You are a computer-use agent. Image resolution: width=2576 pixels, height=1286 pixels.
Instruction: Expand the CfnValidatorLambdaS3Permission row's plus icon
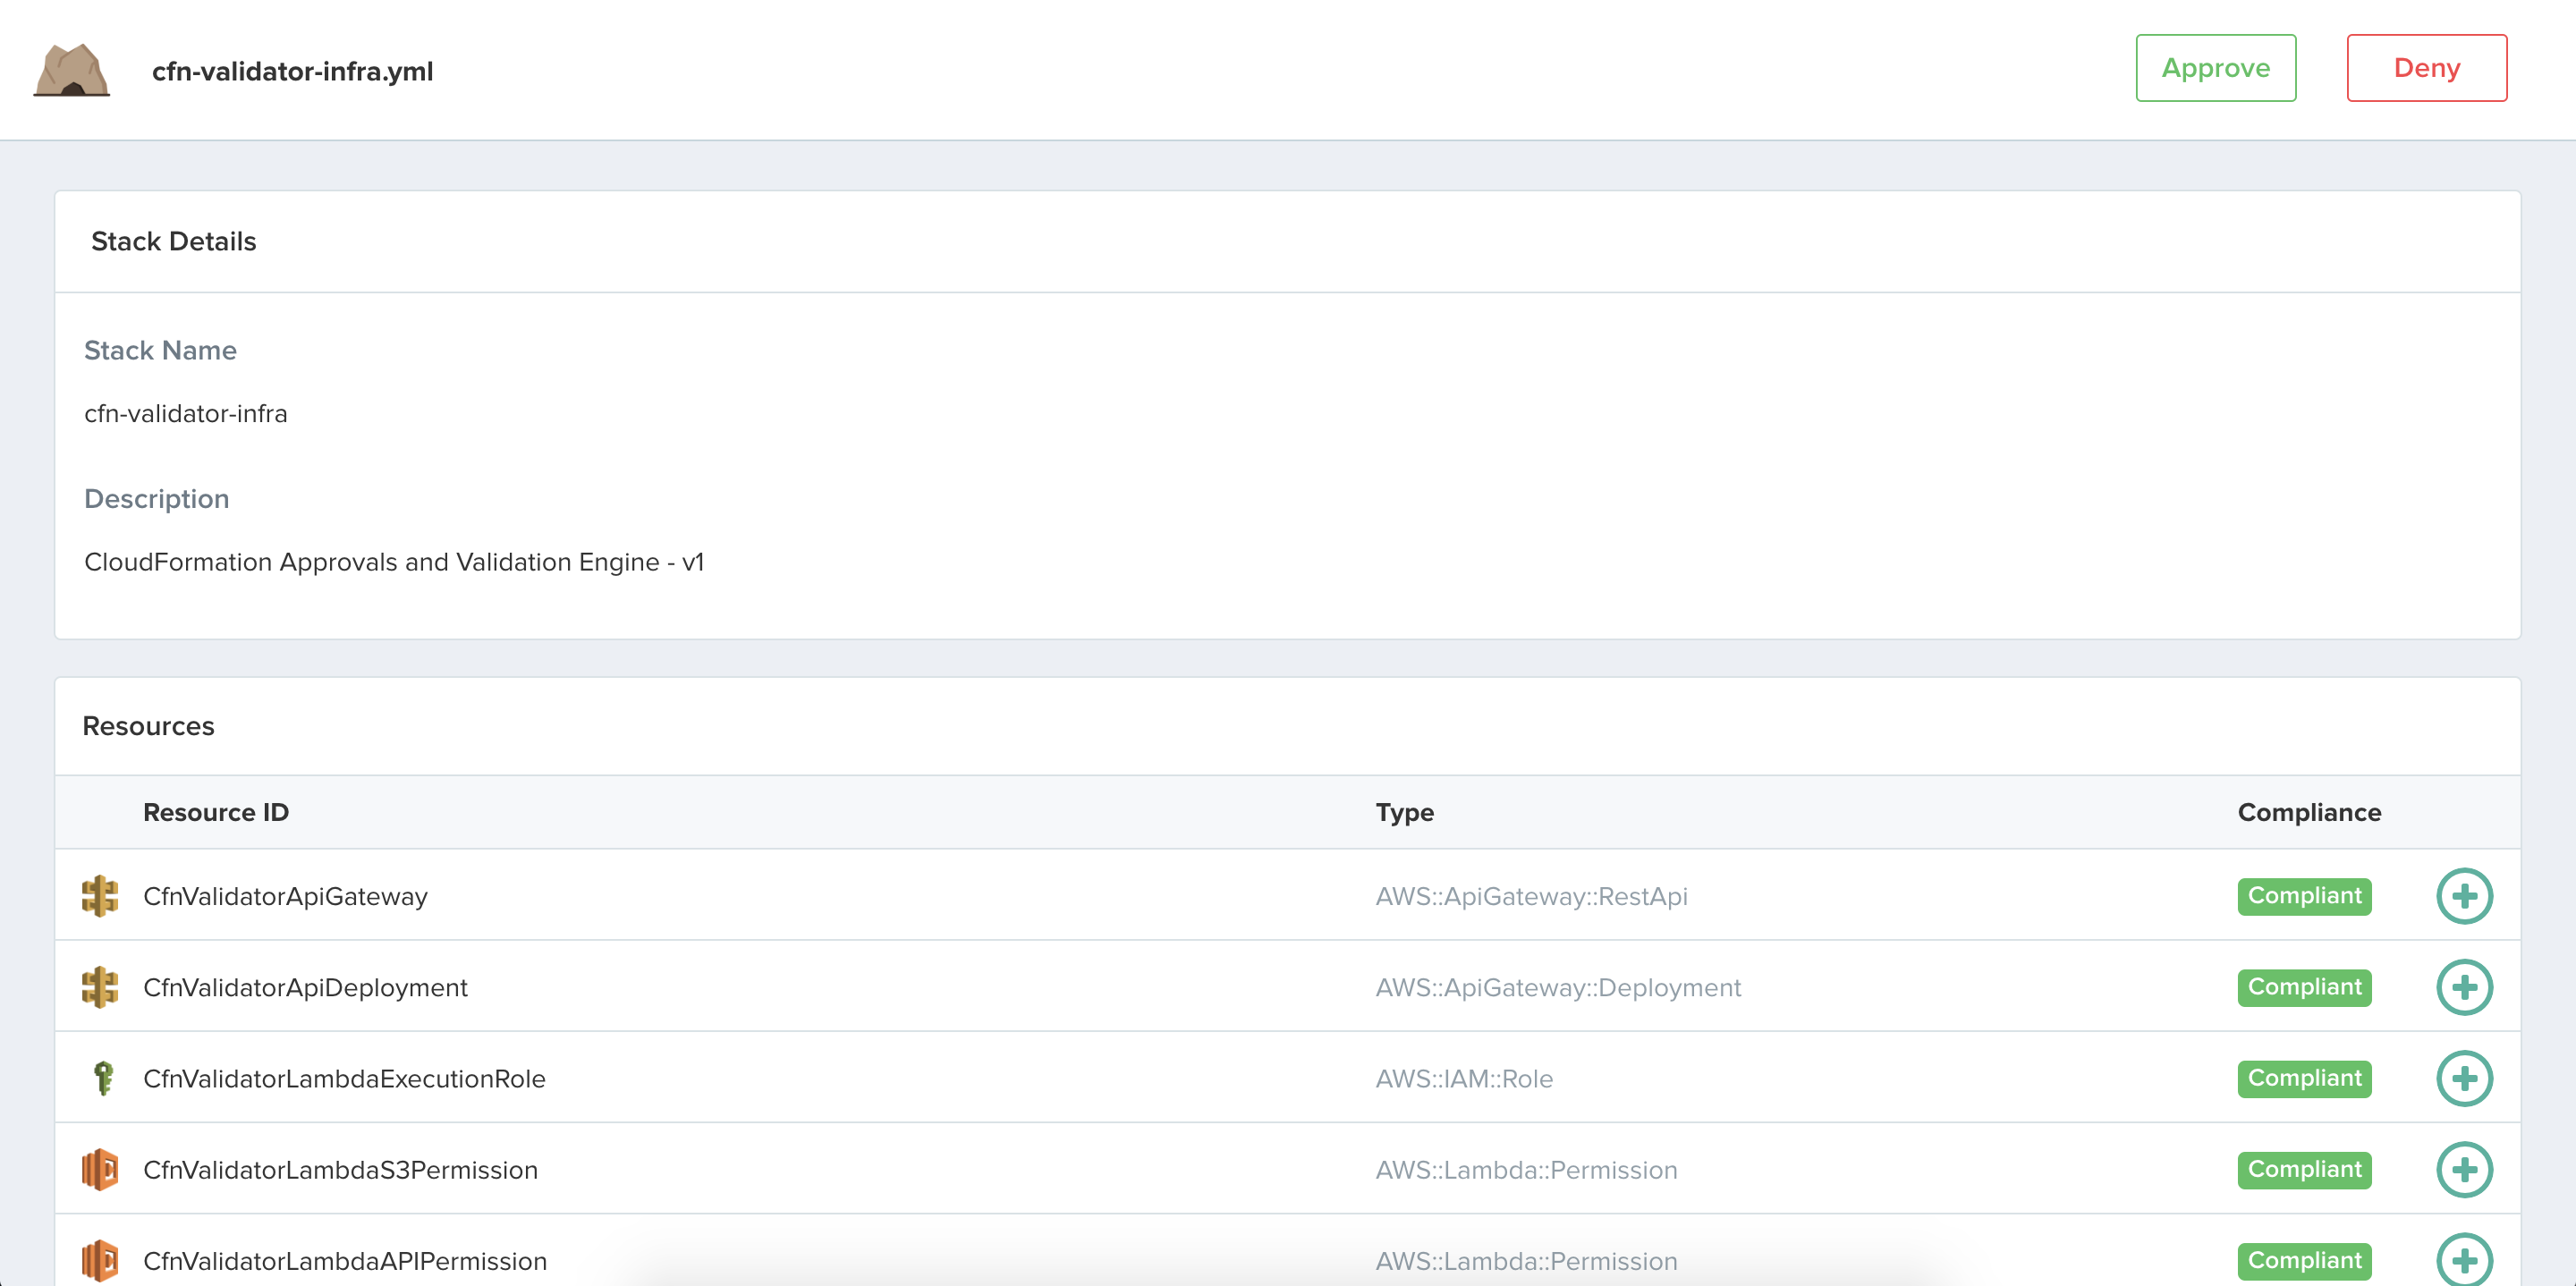2463,1169
